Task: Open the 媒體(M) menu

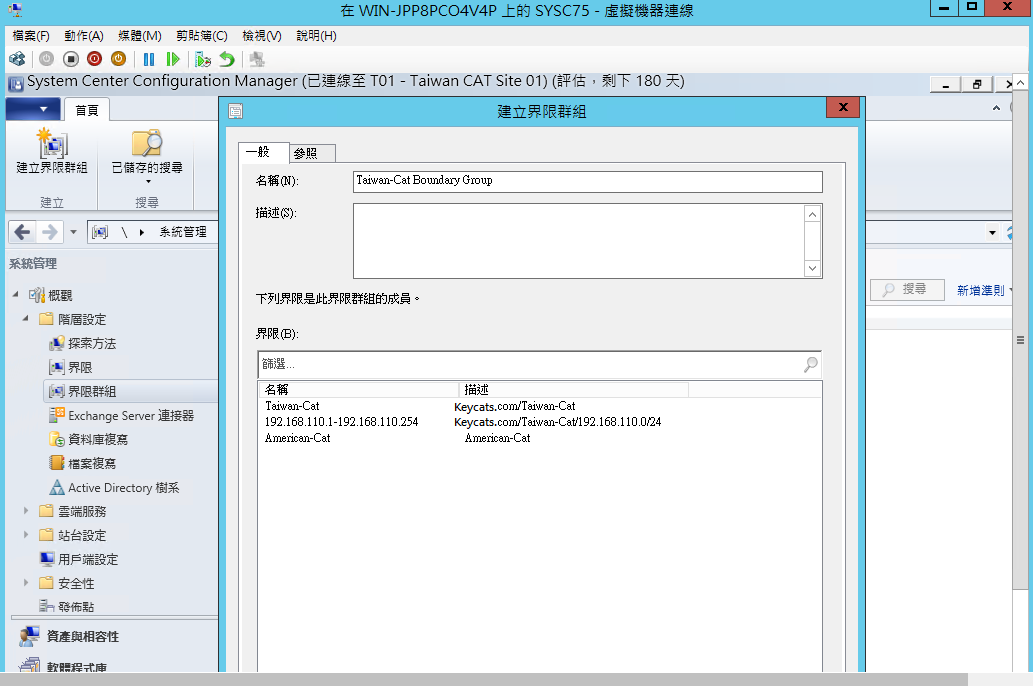Action: [x=140, y=36]
